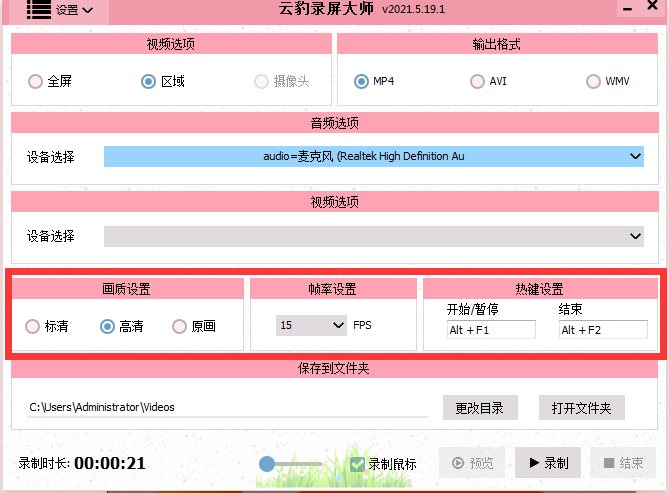Stop recording with the 结束 button
The height and width of the screenshot is (493, 669).
point(623,463)
